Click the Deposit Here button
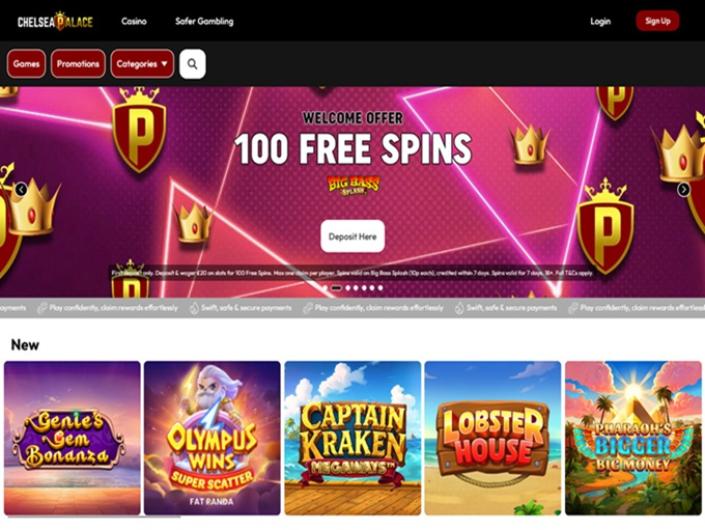705x530 pixels. point(352,236)
